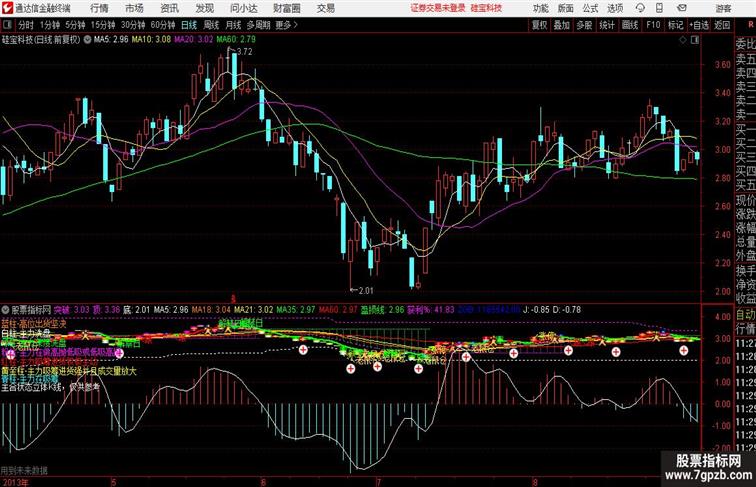Click the 3.72 high price marker

244,52
